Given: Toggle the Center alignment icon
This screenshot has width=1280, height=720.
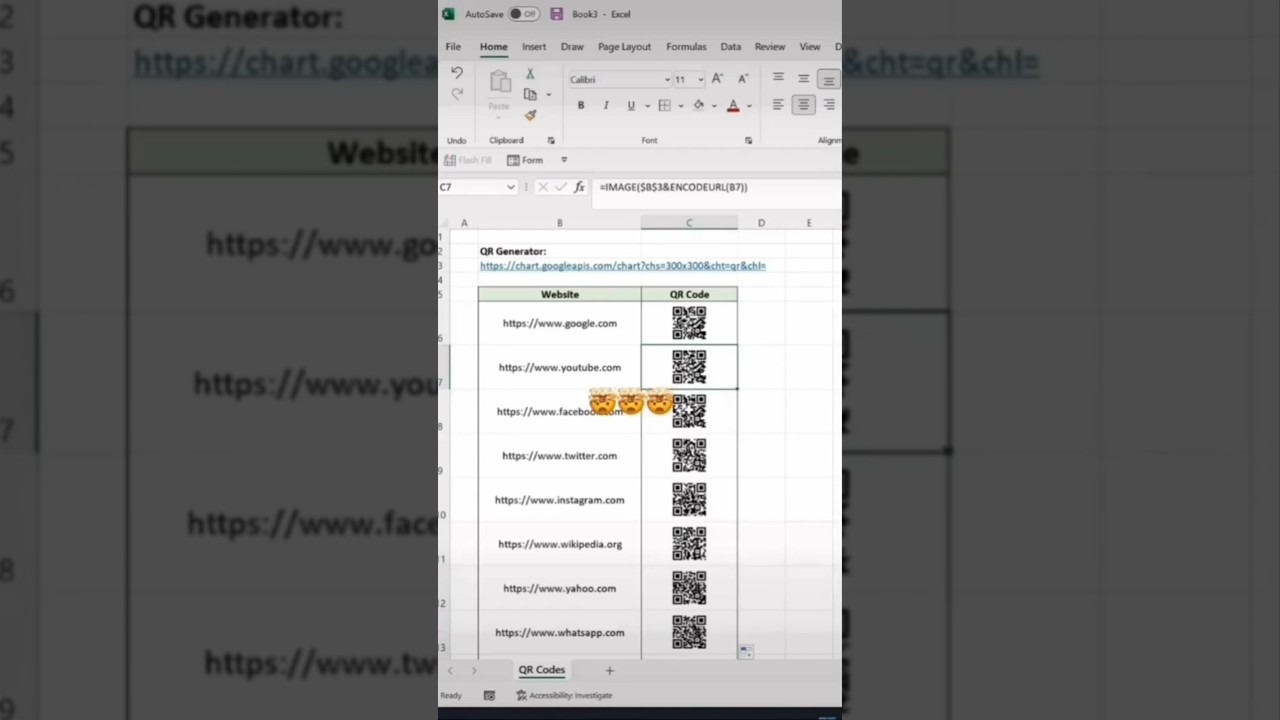Looking at the screenshot, I should (x=803, y=104).
